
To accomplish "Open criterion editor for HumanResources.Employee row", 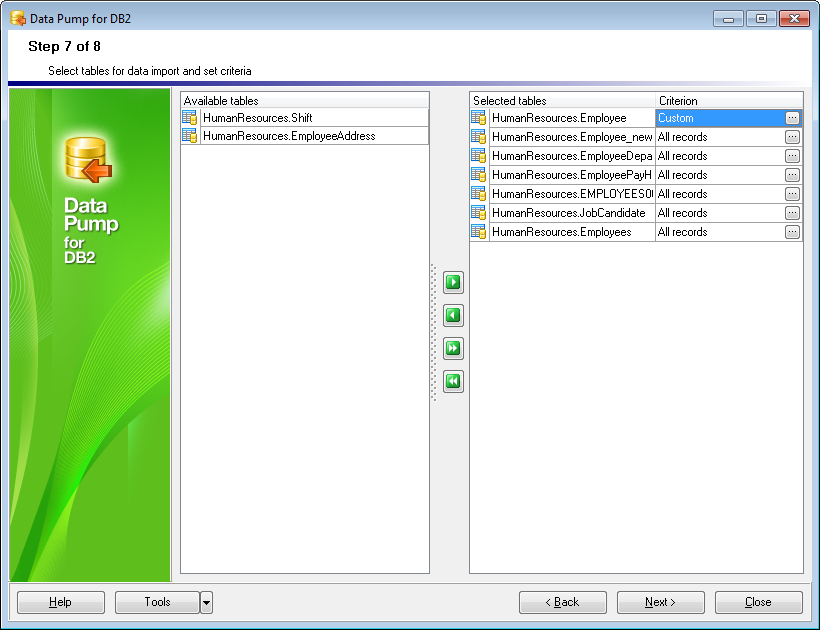I will 792,118.
